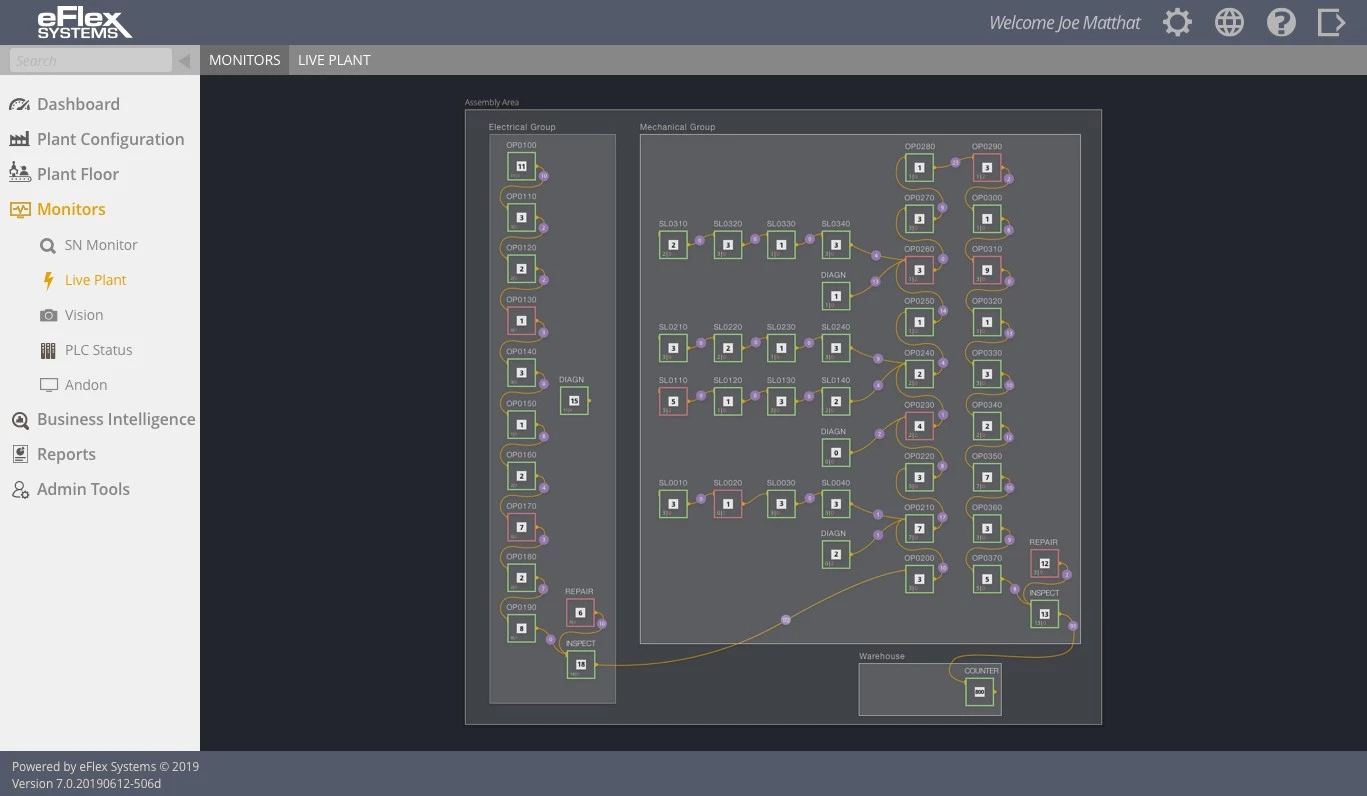
Task: Click the globe language icon
Action: tap(1229, 22)
